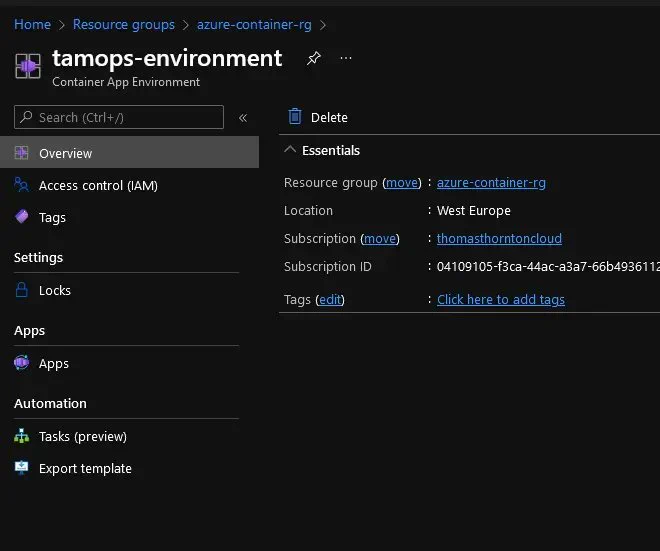
Task: Click the Locks padlock icon
Action: point(21,290)
